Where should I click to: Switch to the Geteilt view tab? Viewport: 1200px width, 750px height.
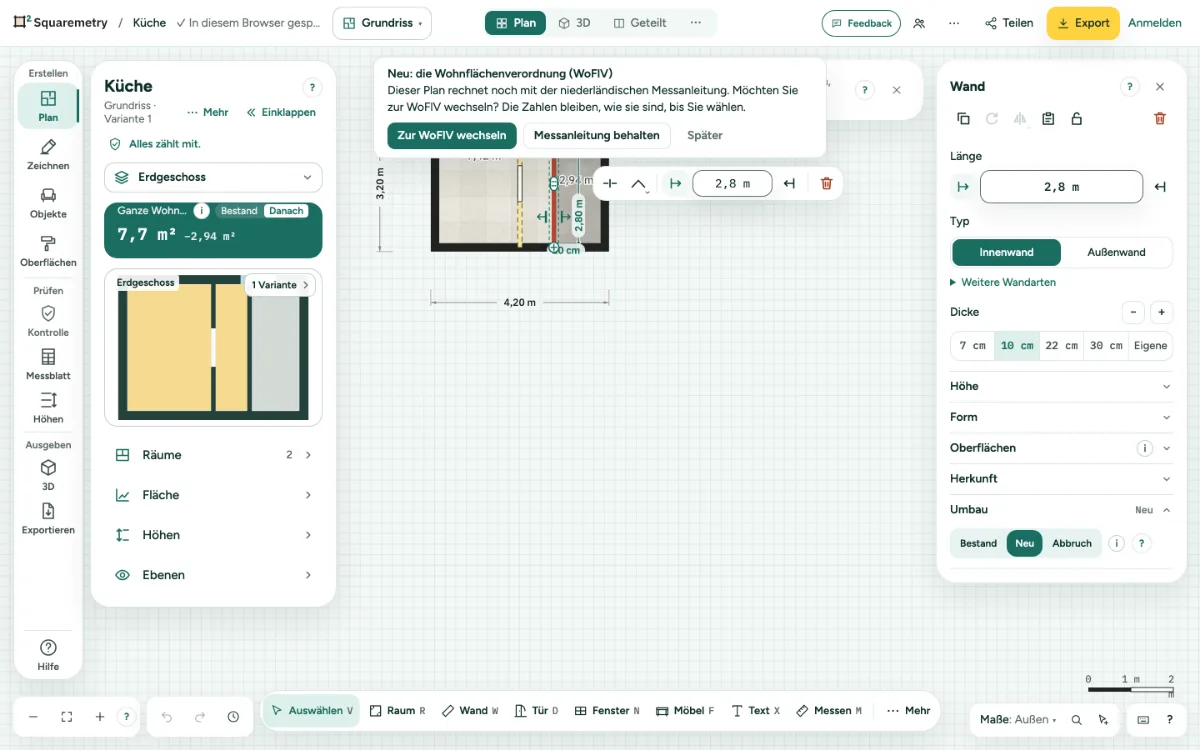coord(640,23)
